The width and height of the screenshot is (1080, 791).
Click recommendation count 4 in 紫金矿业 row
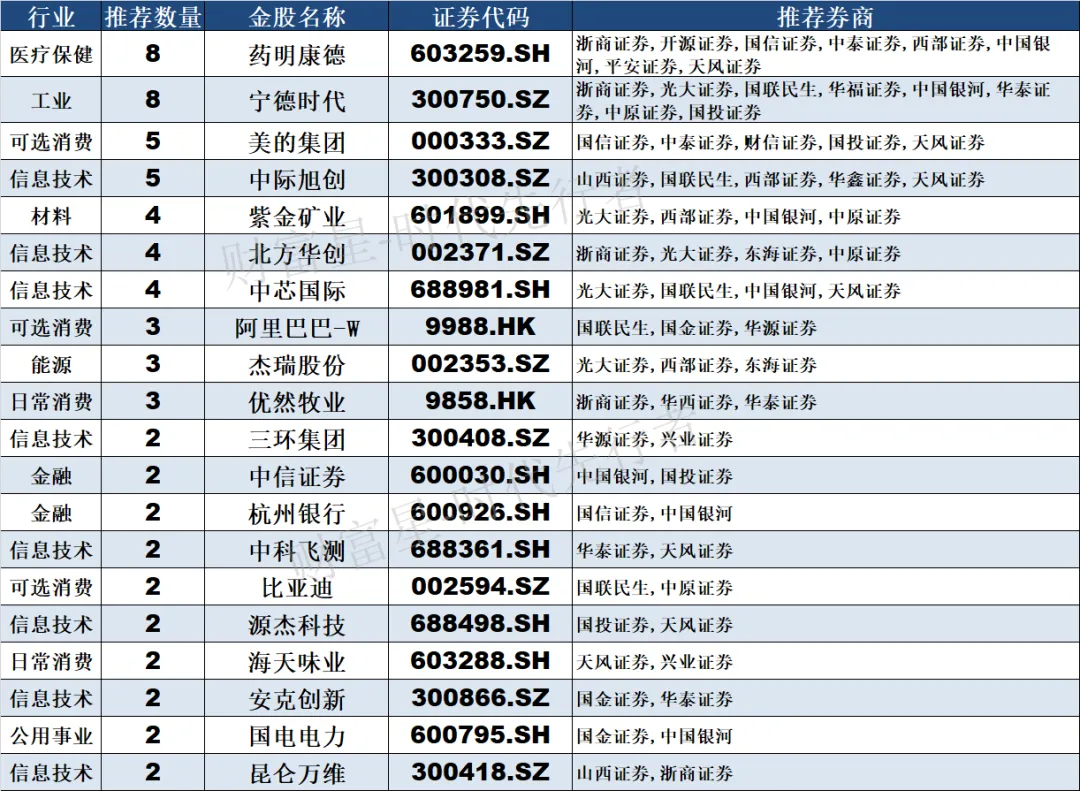click(153, 216)
